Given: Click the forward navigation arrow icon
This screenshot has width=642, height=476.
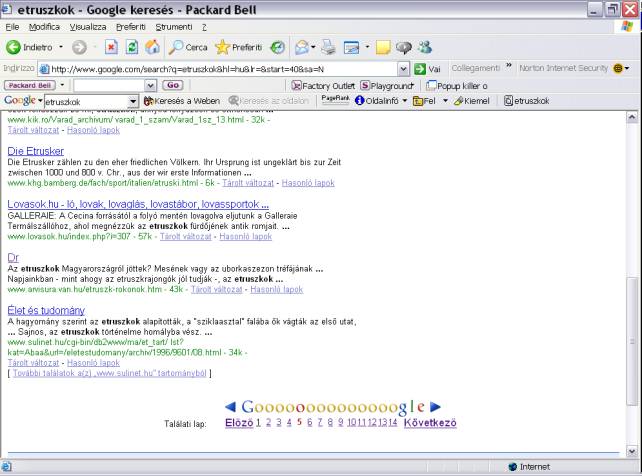Looking at the screenshot, I should 79,47.
